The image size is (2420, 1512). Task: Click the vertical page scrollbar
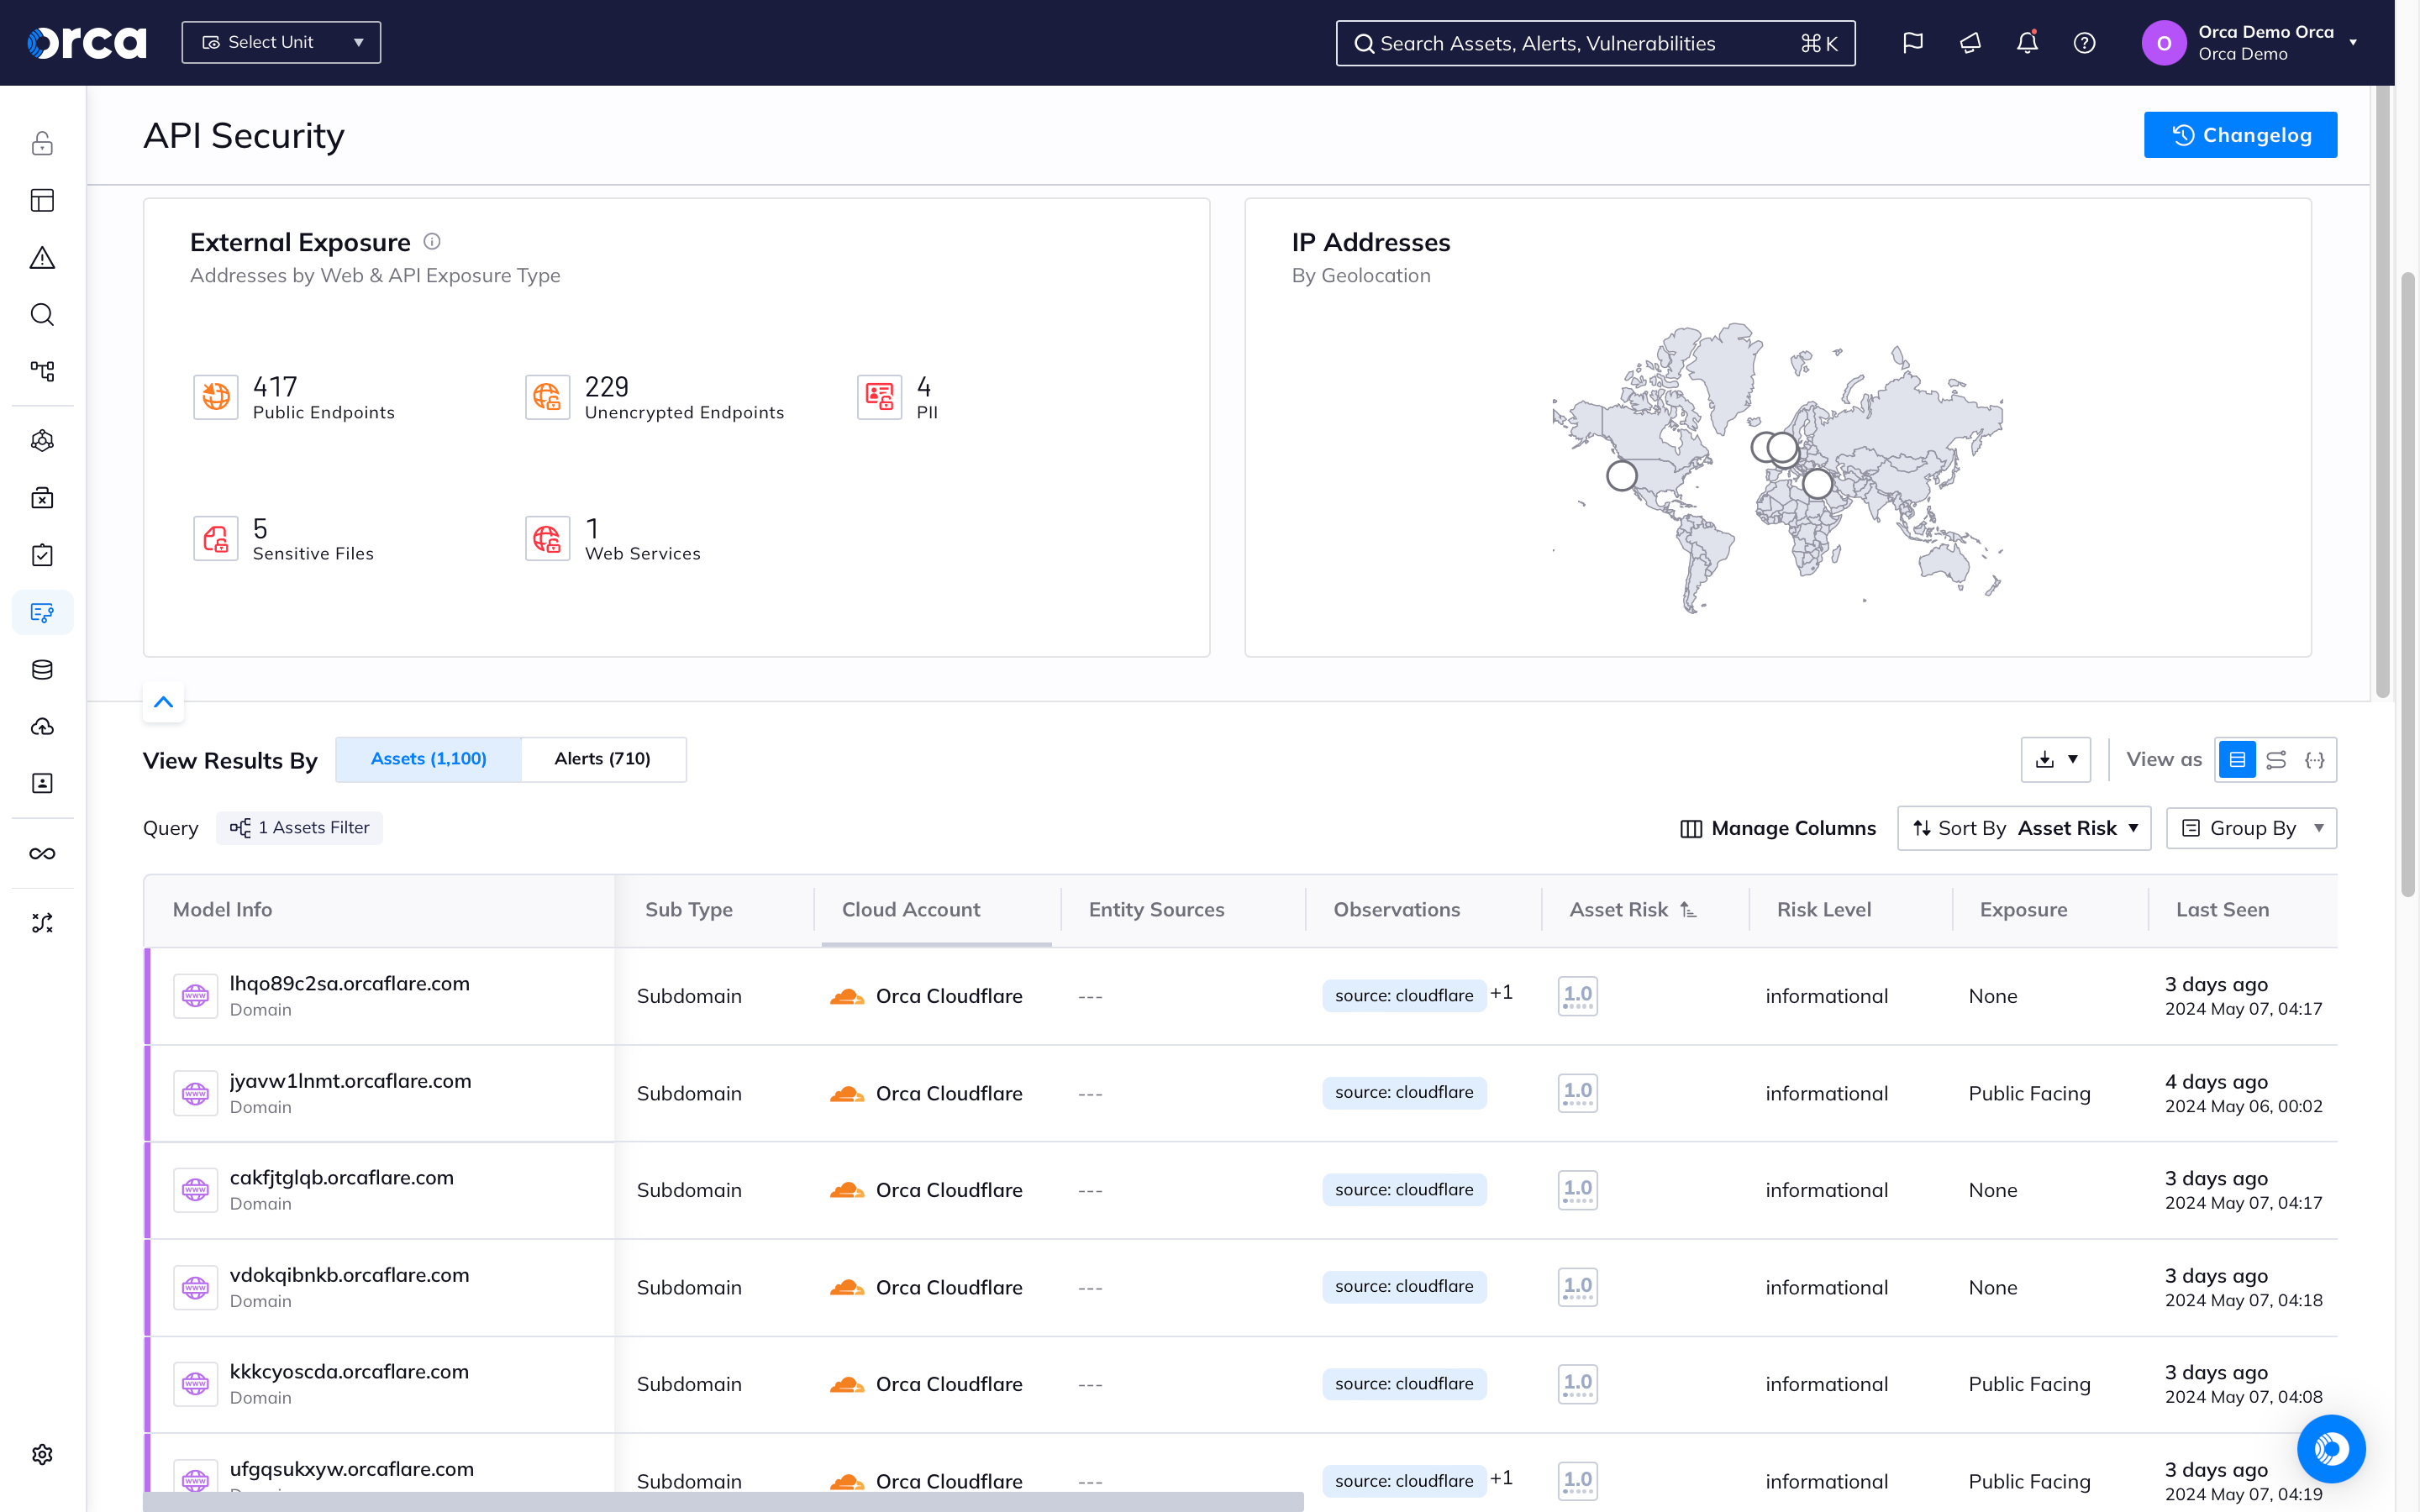pos(2408,585)
